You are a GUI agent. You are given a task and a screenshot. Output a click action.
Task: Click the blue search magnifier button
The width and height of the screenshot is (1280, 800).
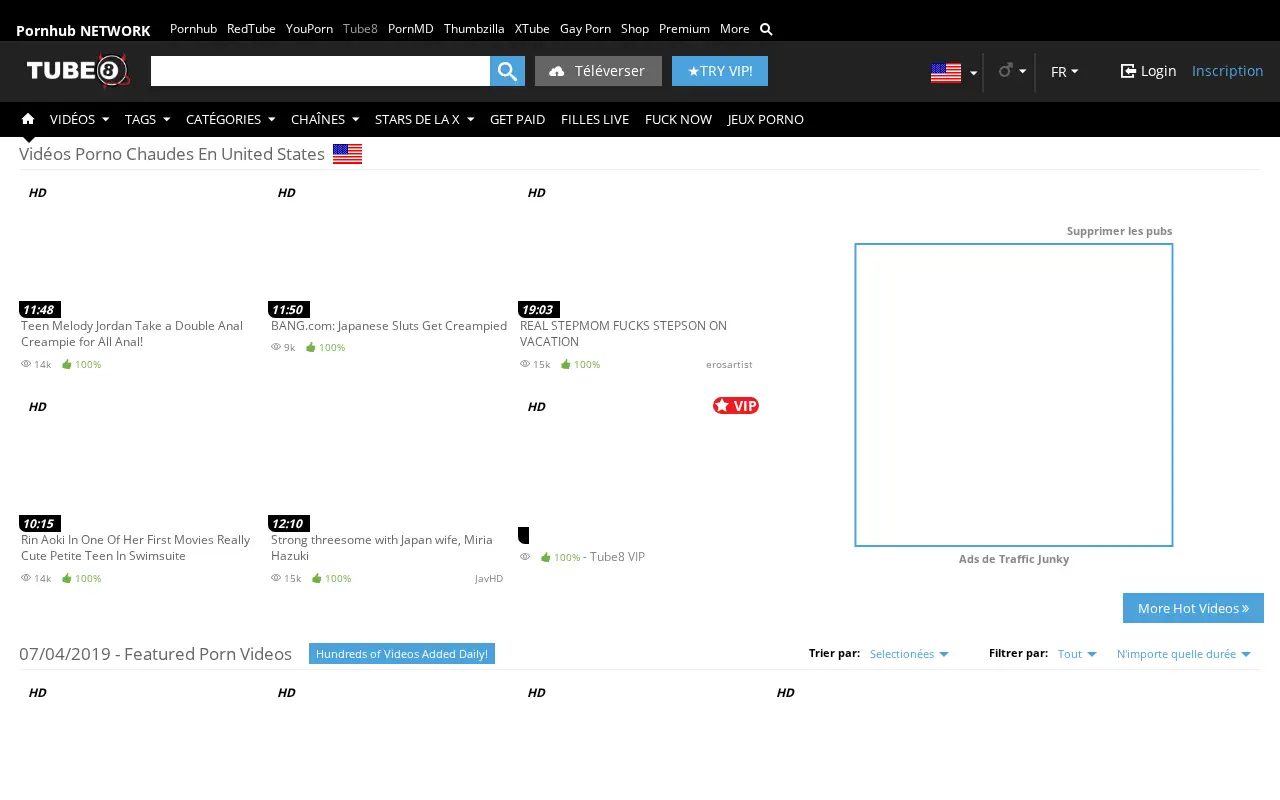(507, 71)
